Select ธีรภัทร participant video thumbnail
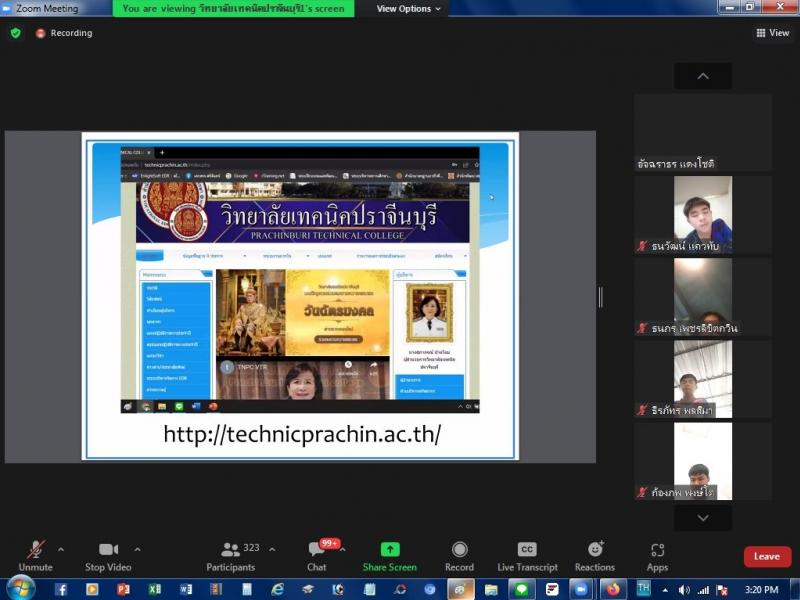 click(703, 379)
